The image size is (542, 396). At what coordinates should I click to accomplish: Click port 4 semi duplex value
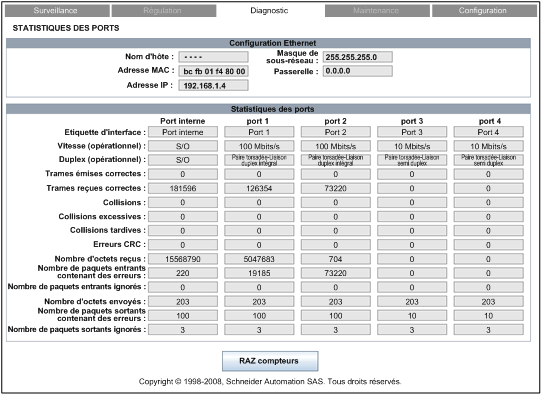(x=488, y=160)
